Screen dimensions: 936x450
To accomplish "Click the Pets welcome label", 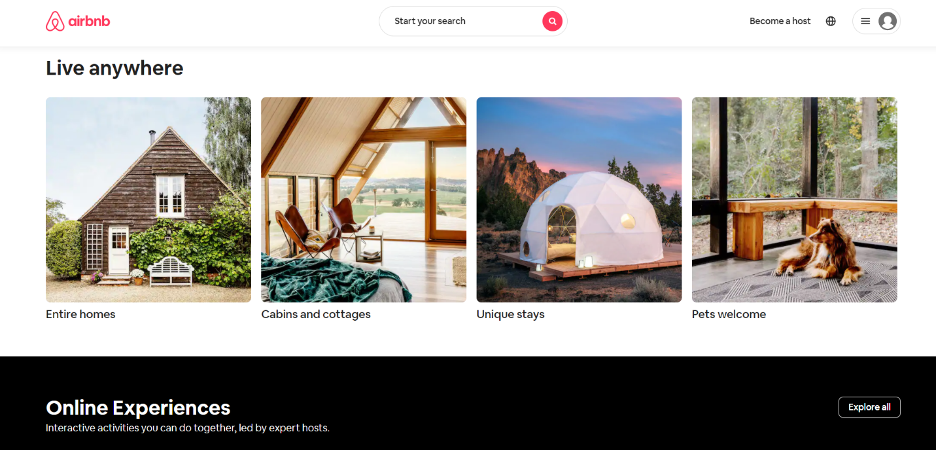I will (x=729, y=314).
